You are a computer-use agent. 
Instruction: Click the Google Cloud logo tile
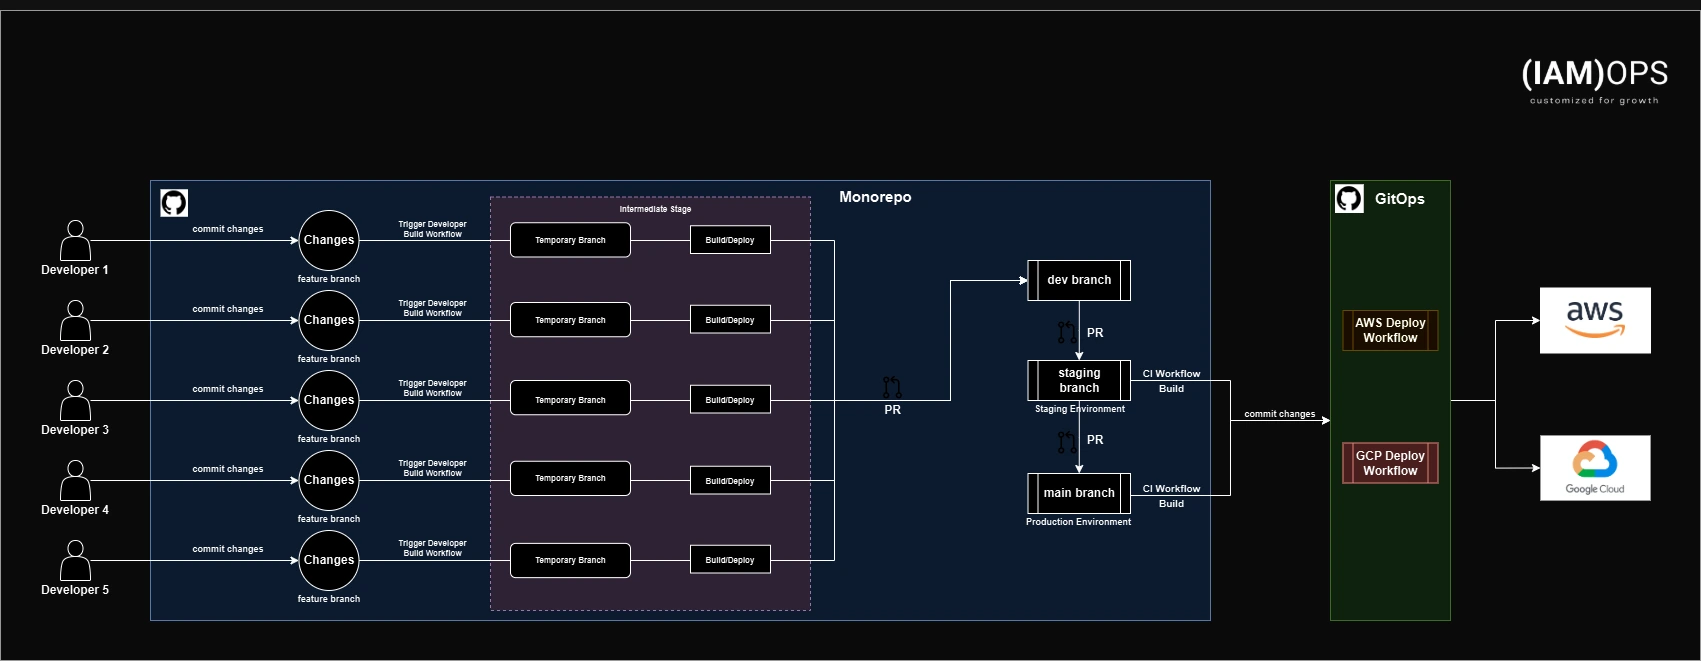pos(1595,468)
